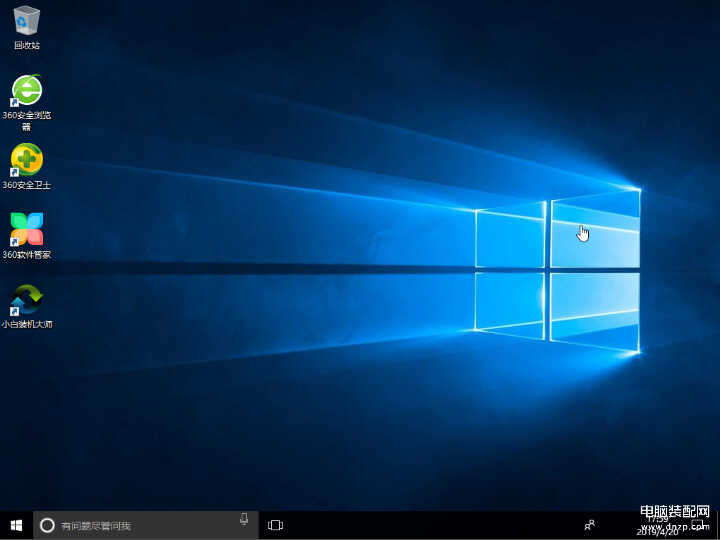Viewport: 720px width, 540px height.
Task: Open the taskbar clock and date
Action: tap(658, 525)
